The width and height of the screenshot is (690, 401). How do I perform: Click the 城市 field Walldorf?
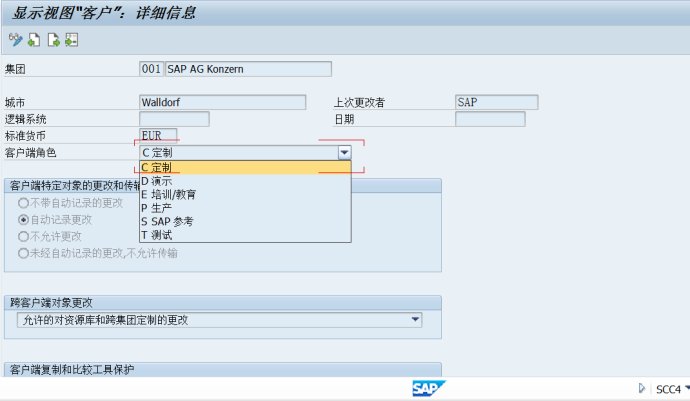click(223, 103)
